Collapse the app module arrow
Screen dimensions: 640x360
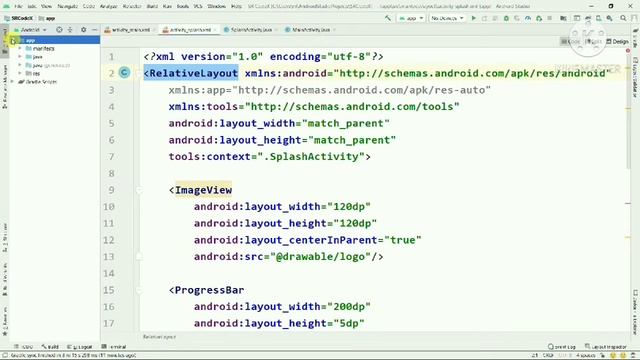tap(13, 40)
